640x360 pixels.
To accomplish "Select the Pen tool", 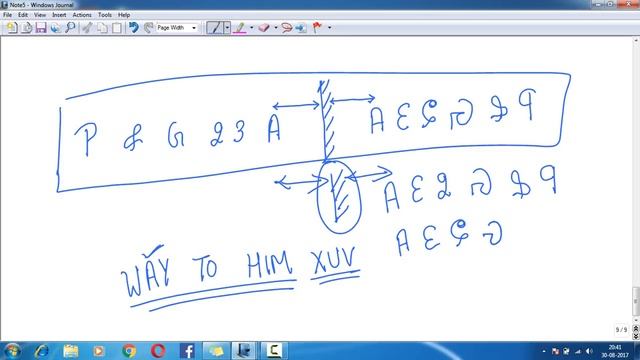I will [215, 28].
